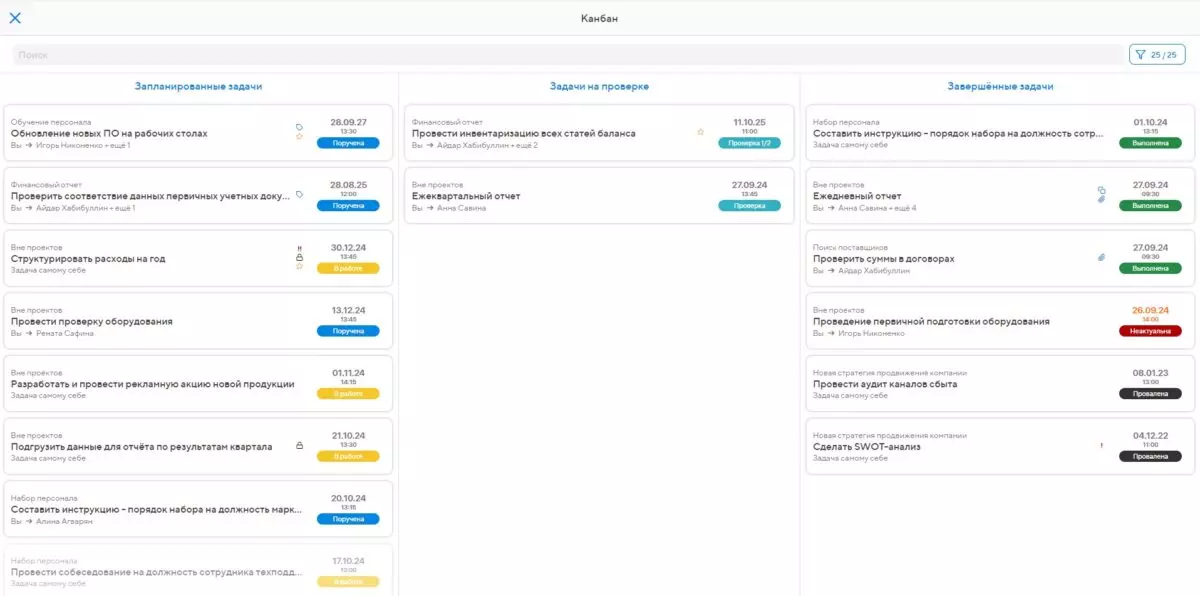The width and height of the screenshot is (1200, 596).
Task: Click the copy icon on Ежедневный отчет card
Action: (1101, 190)
